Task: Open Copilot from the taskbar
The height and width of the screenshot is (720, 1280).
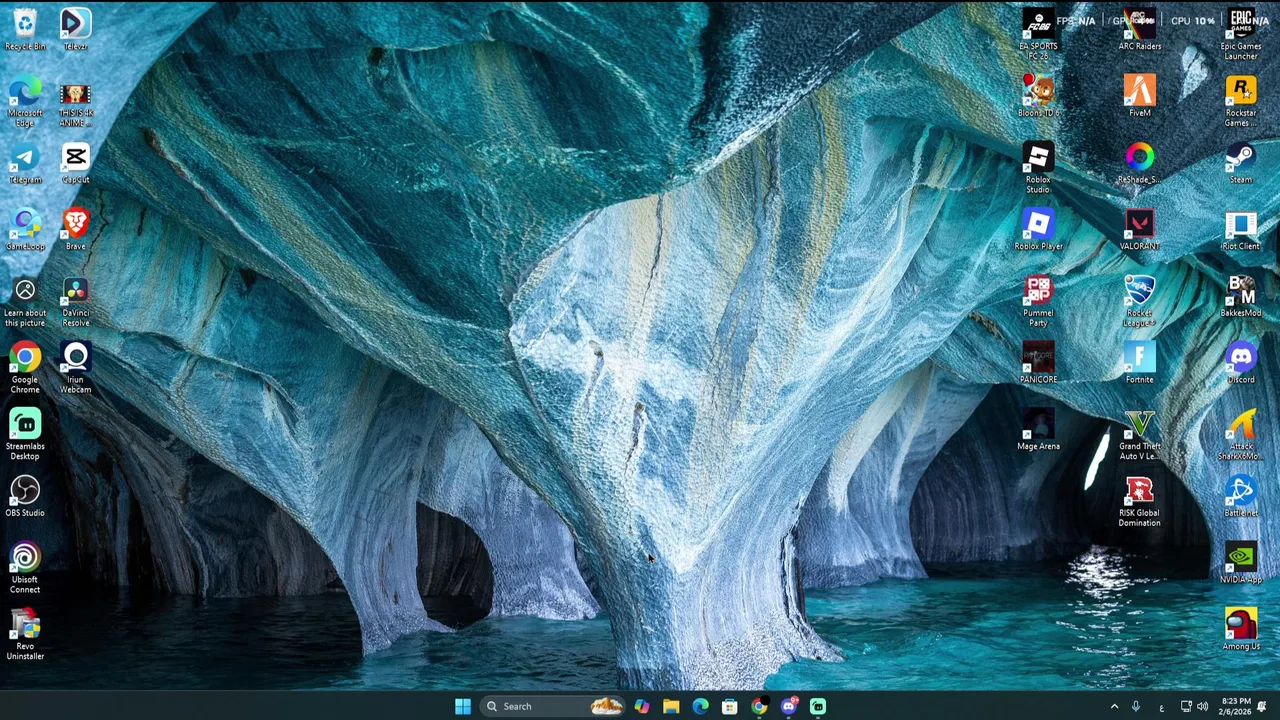Action: pos(641,706)
